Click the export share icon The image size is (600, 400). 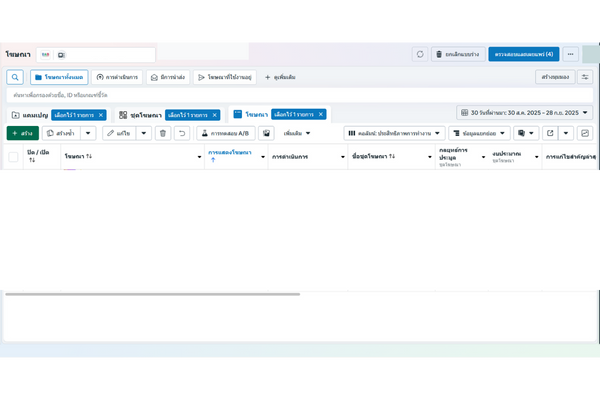(x=550, y=133)
